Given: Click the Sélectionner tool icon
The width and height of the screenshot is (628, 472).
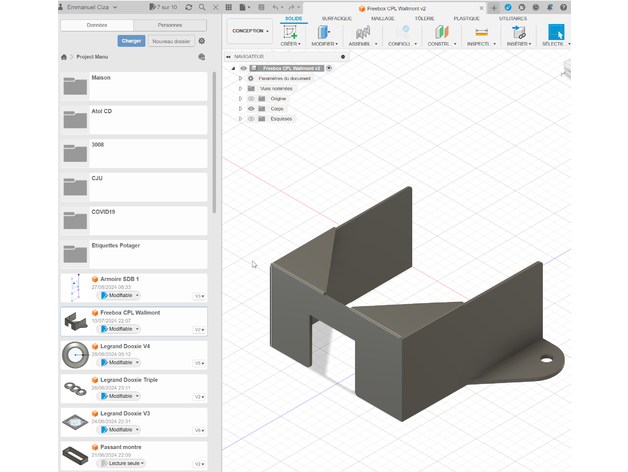Looking at the screenshot, I should point(555,32).
